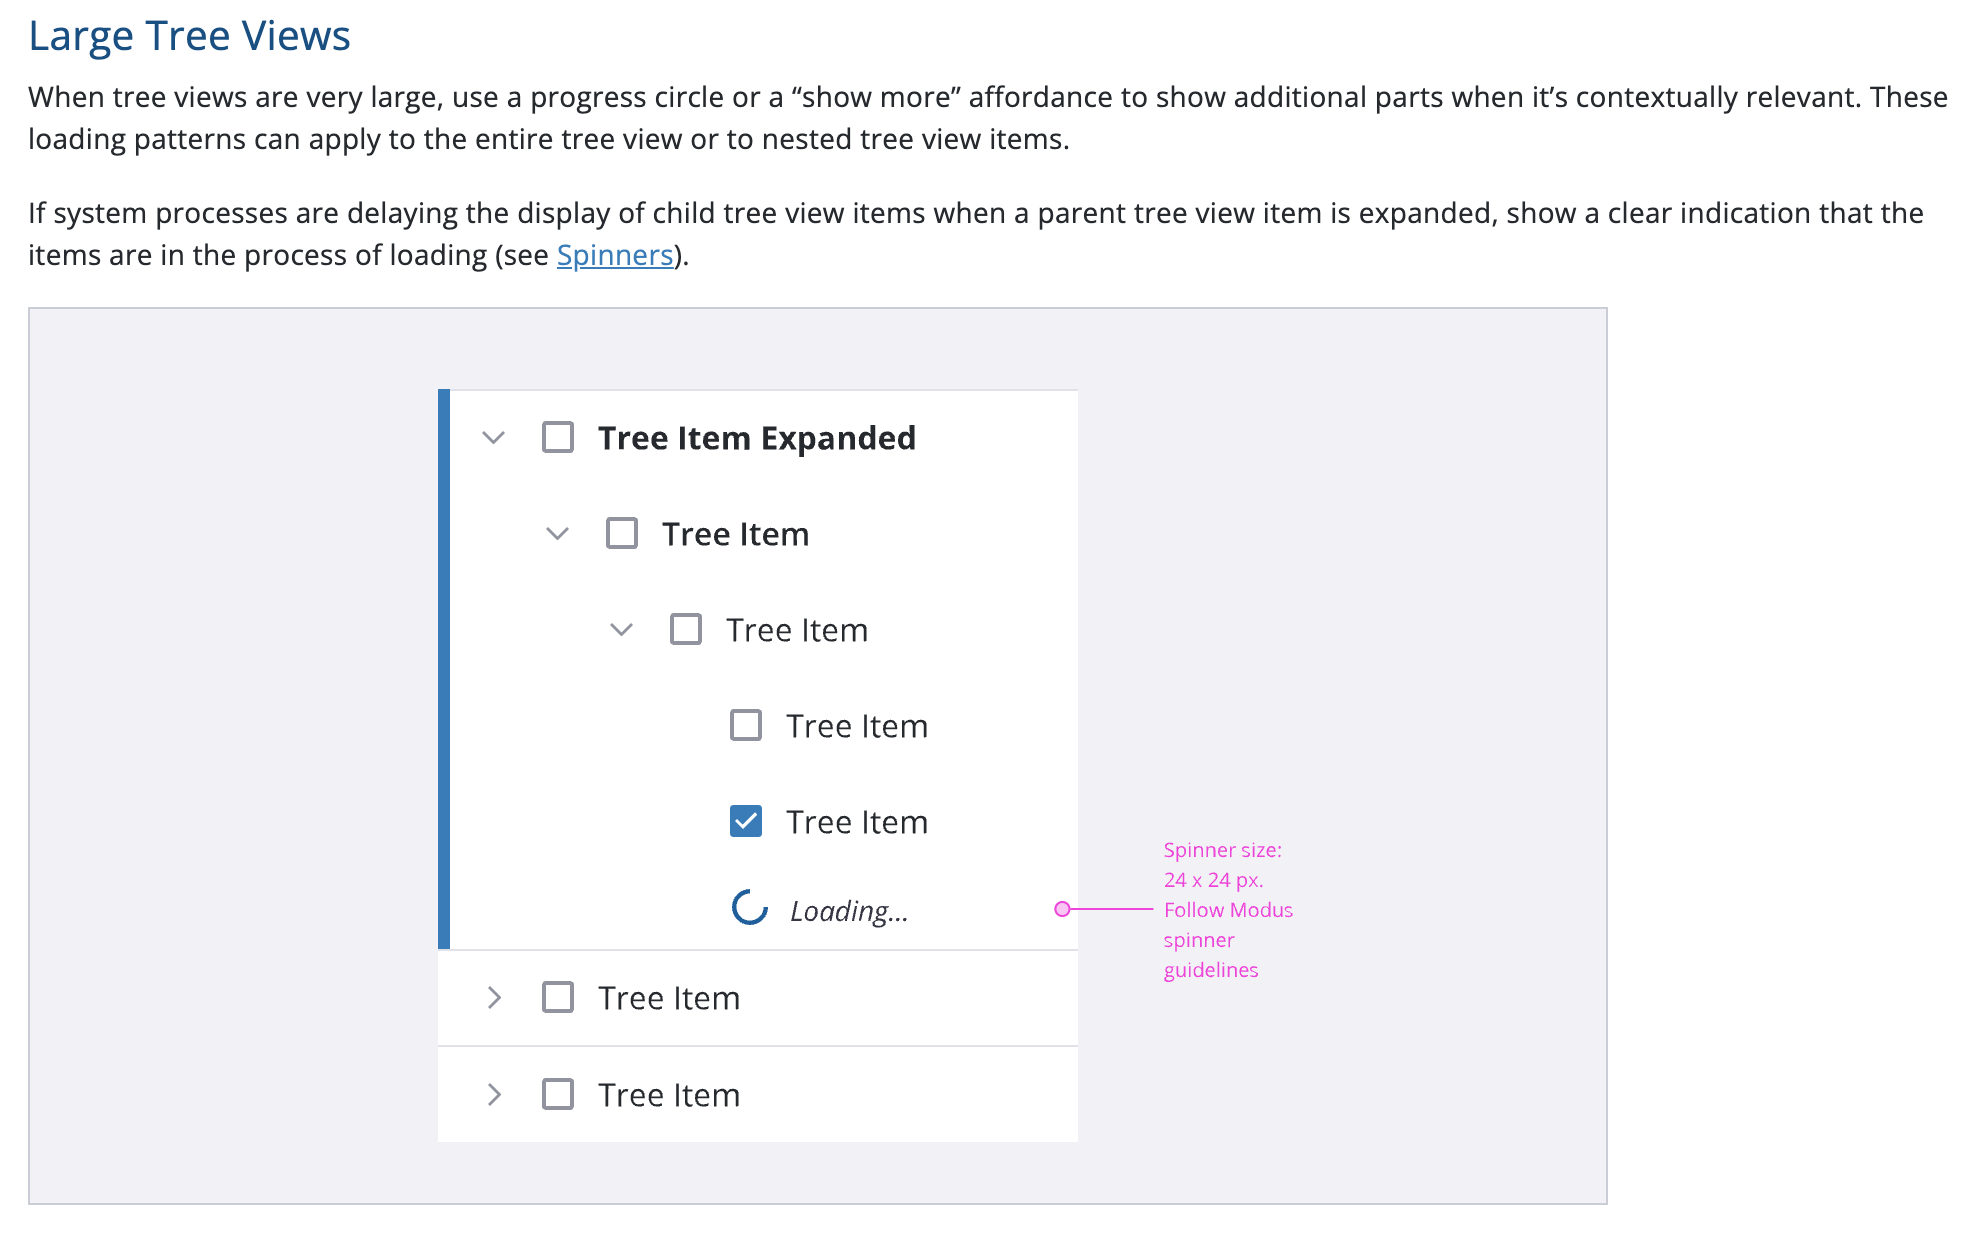Collapse the bold Tree Item chevron
1978x1248 pixels.
coord(557,534)
